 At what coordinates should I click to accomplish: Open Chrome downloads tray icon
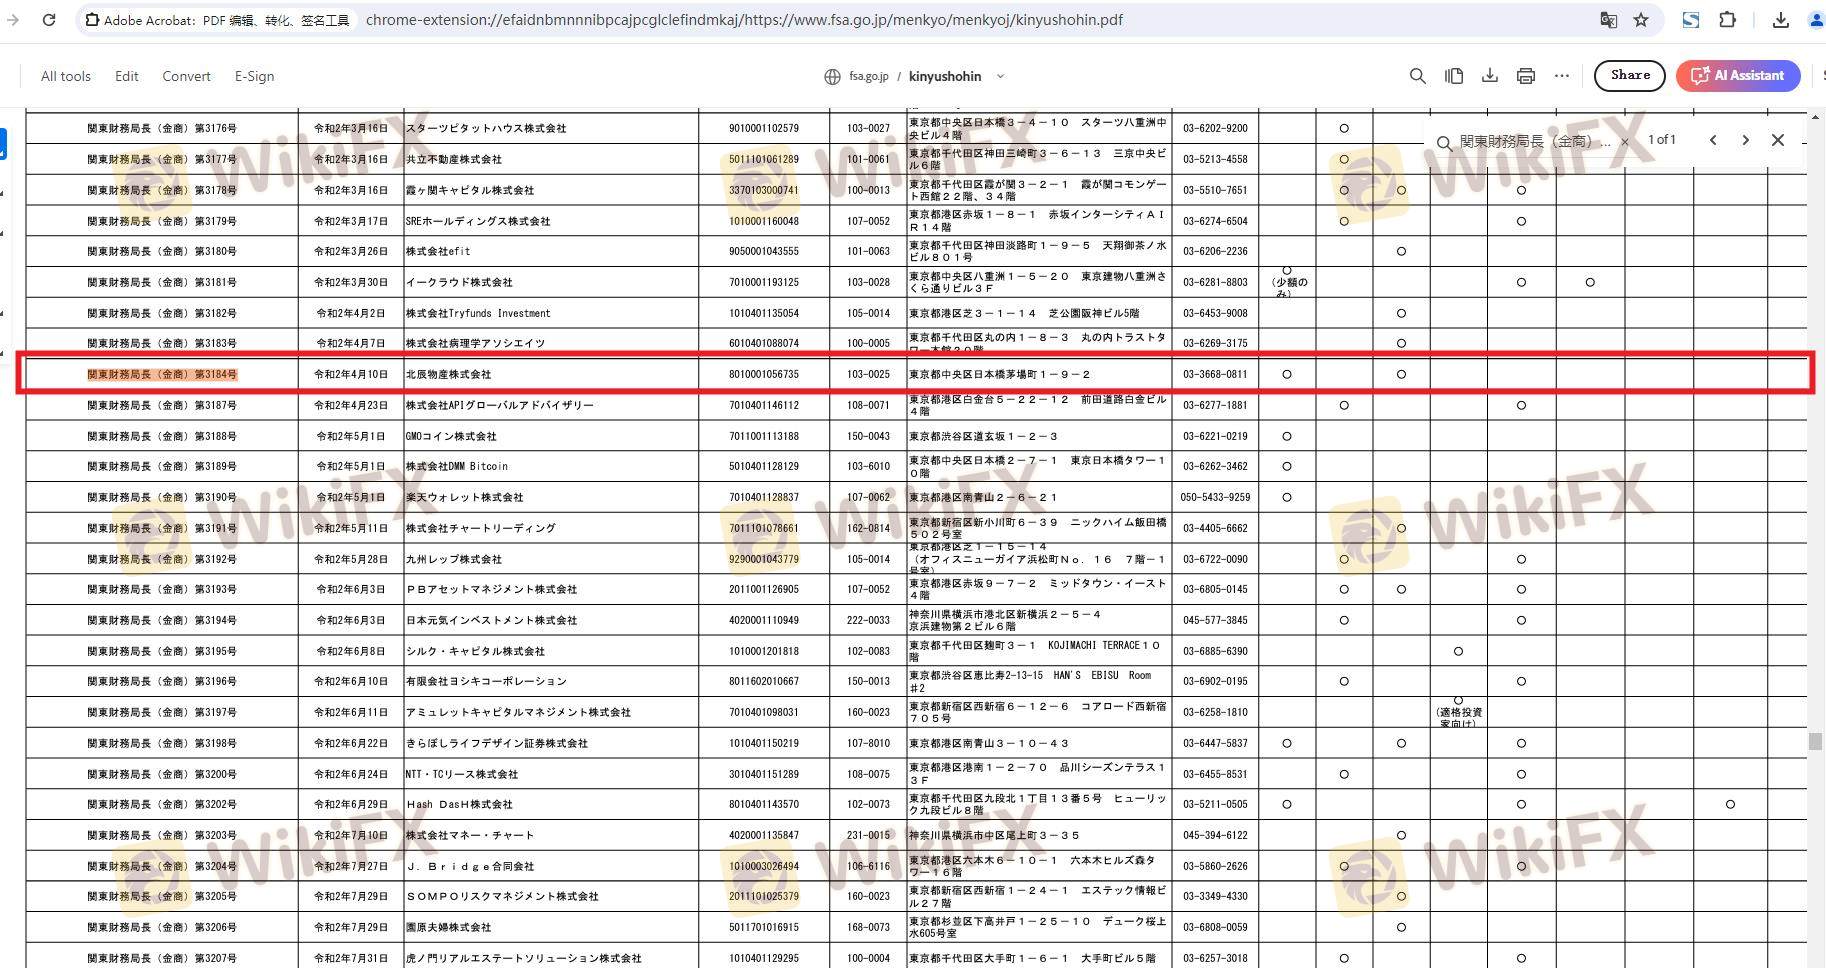1780,20
